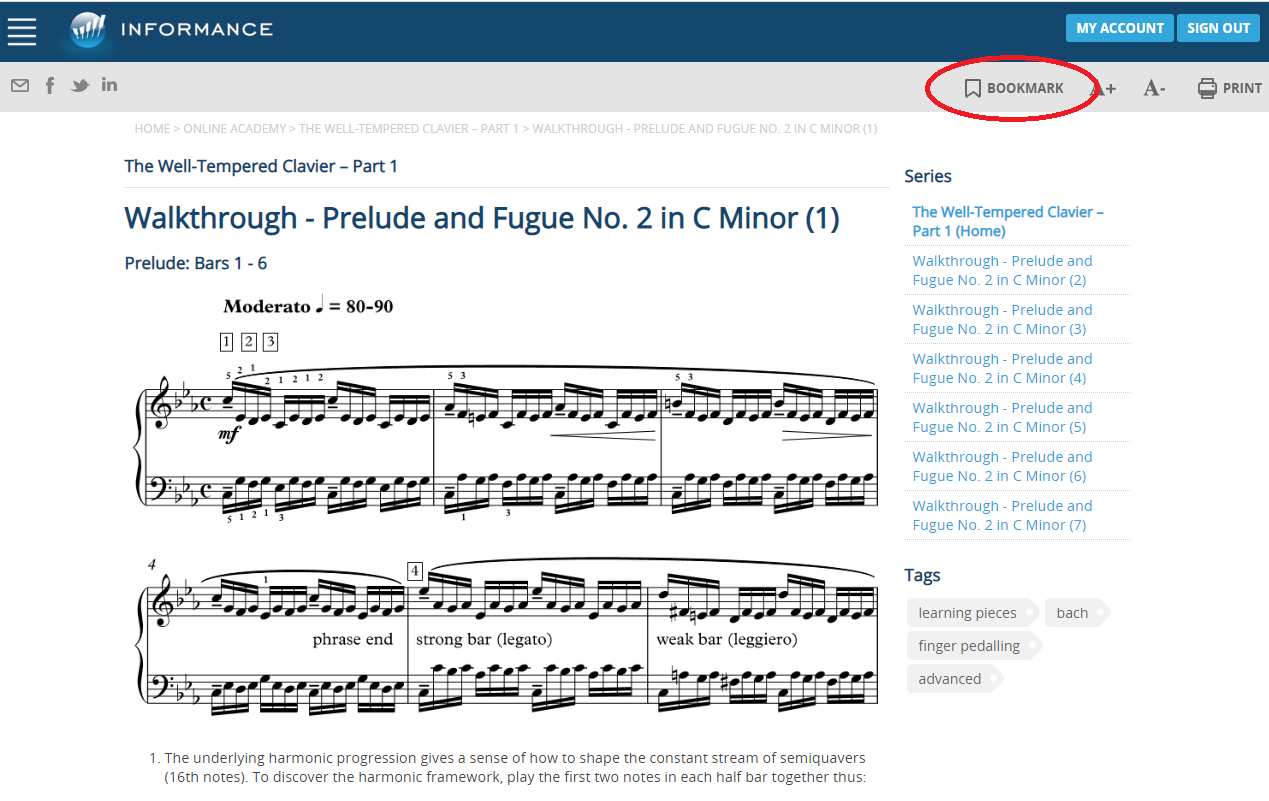The image size is (1269, 801).
Task: Open Walkthrough Prelude and Fugue No. 2 (6)
Action: point(1002,466)
